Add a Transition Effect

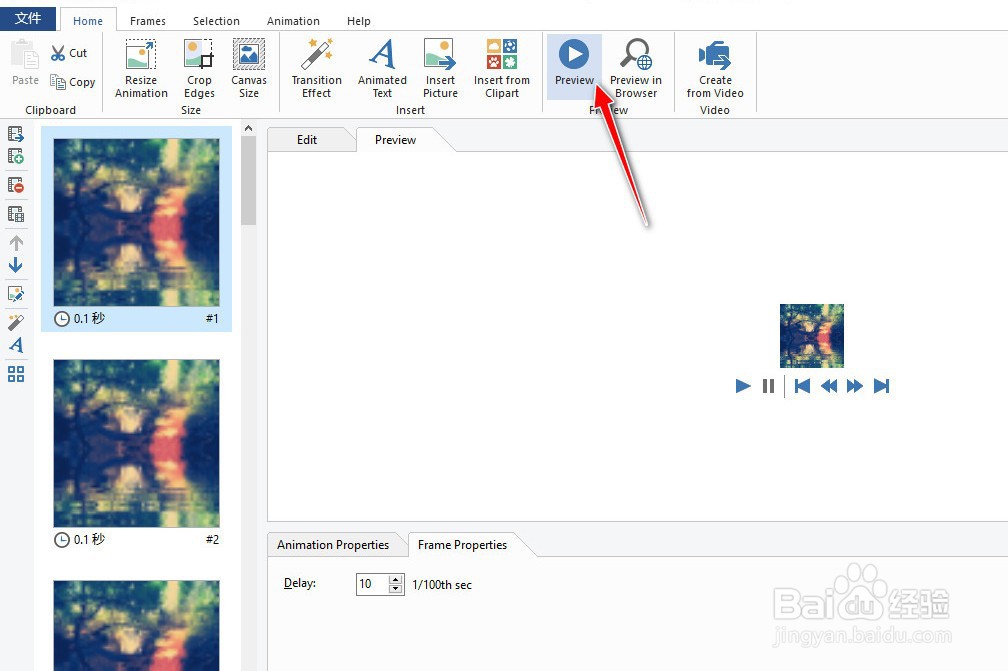tap(316, 68)
